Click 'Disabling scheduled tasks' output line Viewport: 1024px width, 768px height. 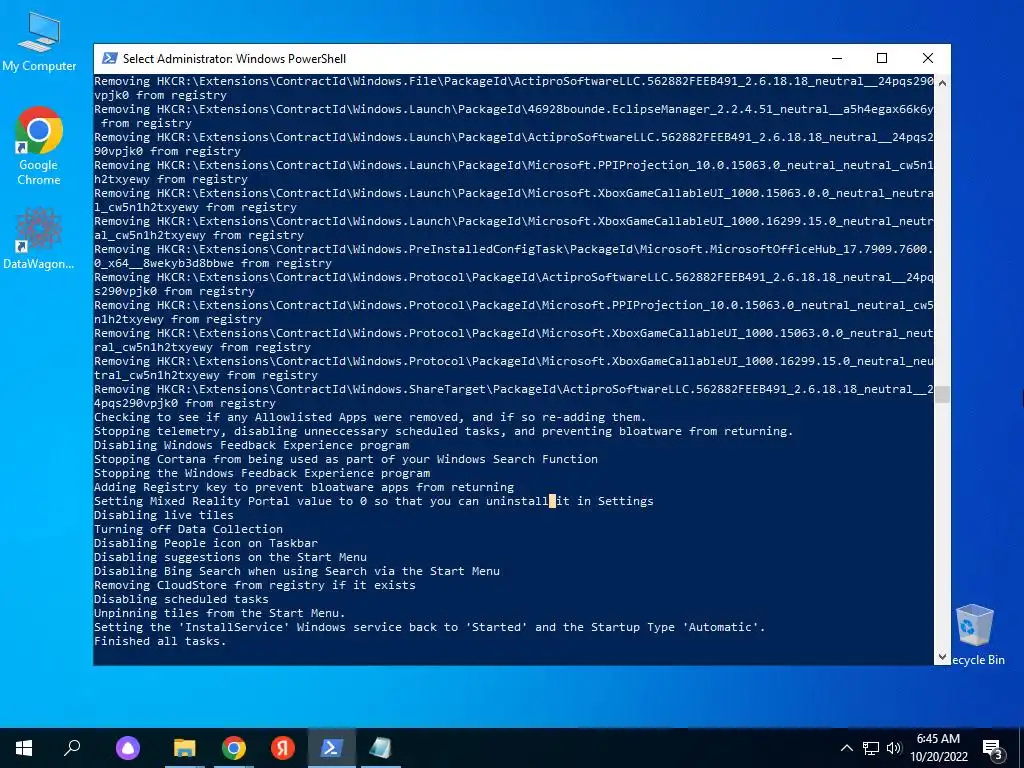[181, 600]
